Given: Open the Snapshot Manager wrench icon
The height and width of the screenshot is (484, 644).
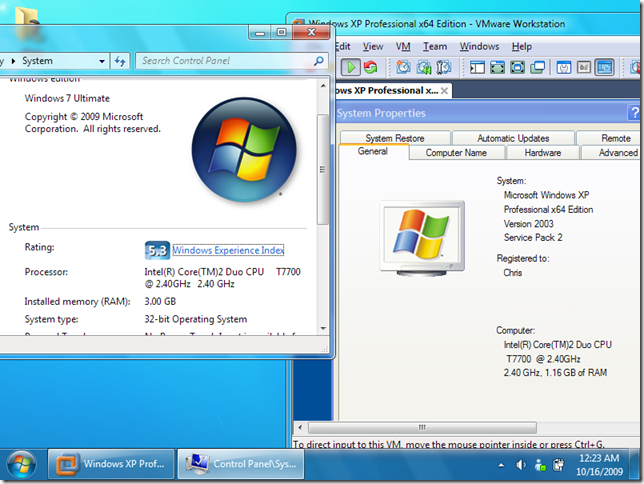Looking at the screenshot, I should click(x=444, y=67).
